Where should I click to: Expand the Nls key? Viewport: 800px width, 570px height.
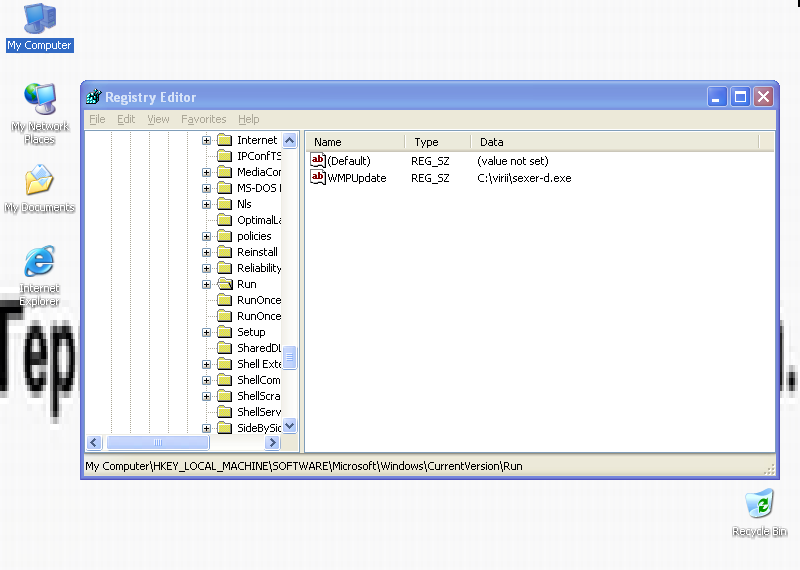tap(206, 204)
